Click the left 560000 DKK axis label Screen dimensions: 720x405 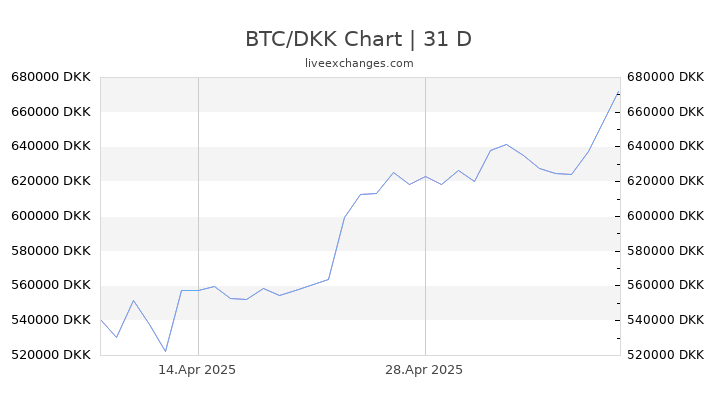pyautogui.click(x=51, y=285)
